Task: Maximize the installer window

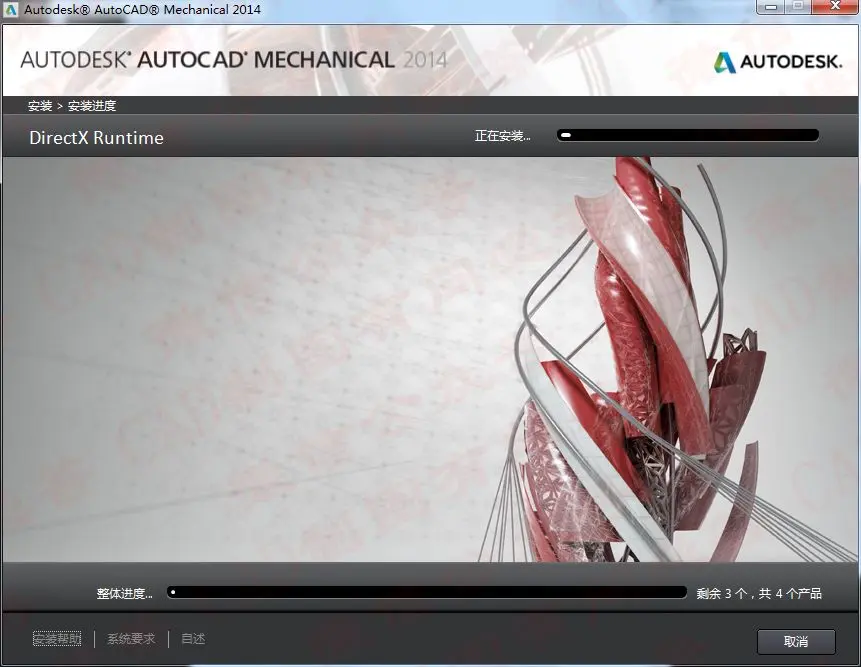Action: coord(798,7)
